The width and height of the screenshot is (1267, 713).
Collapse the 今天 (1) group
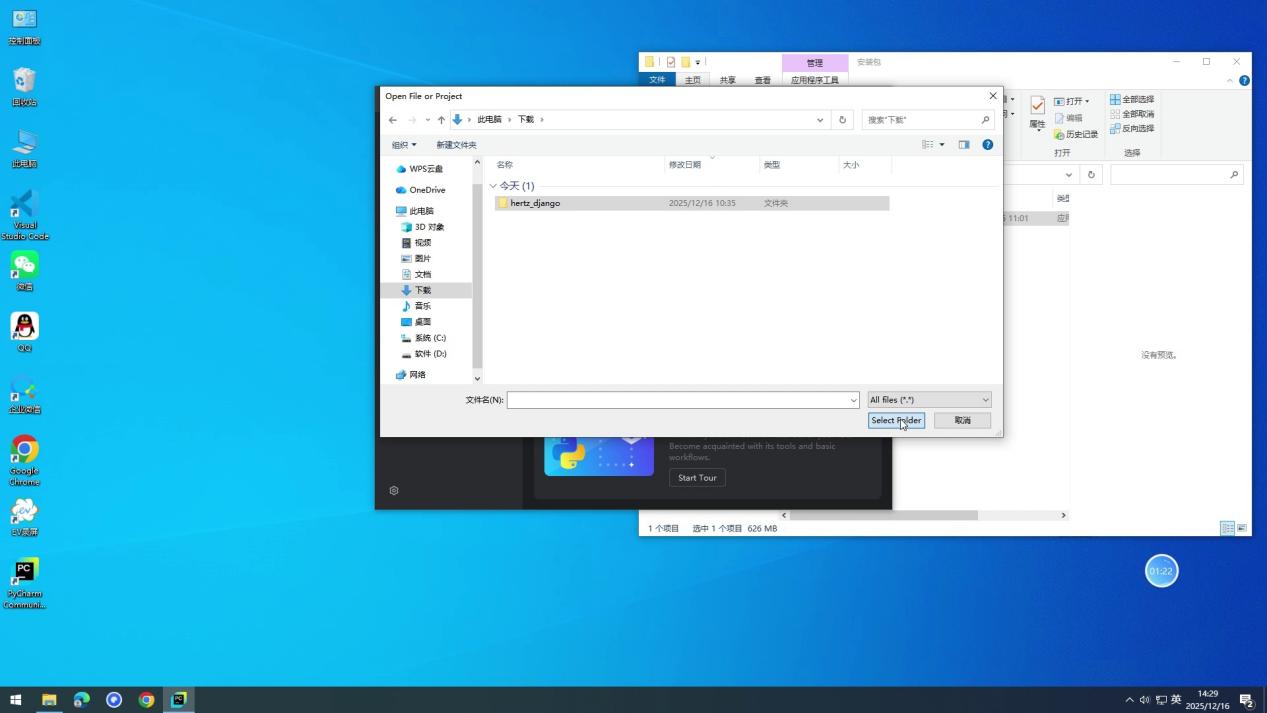pyautogui.click(x=492, y=185)
